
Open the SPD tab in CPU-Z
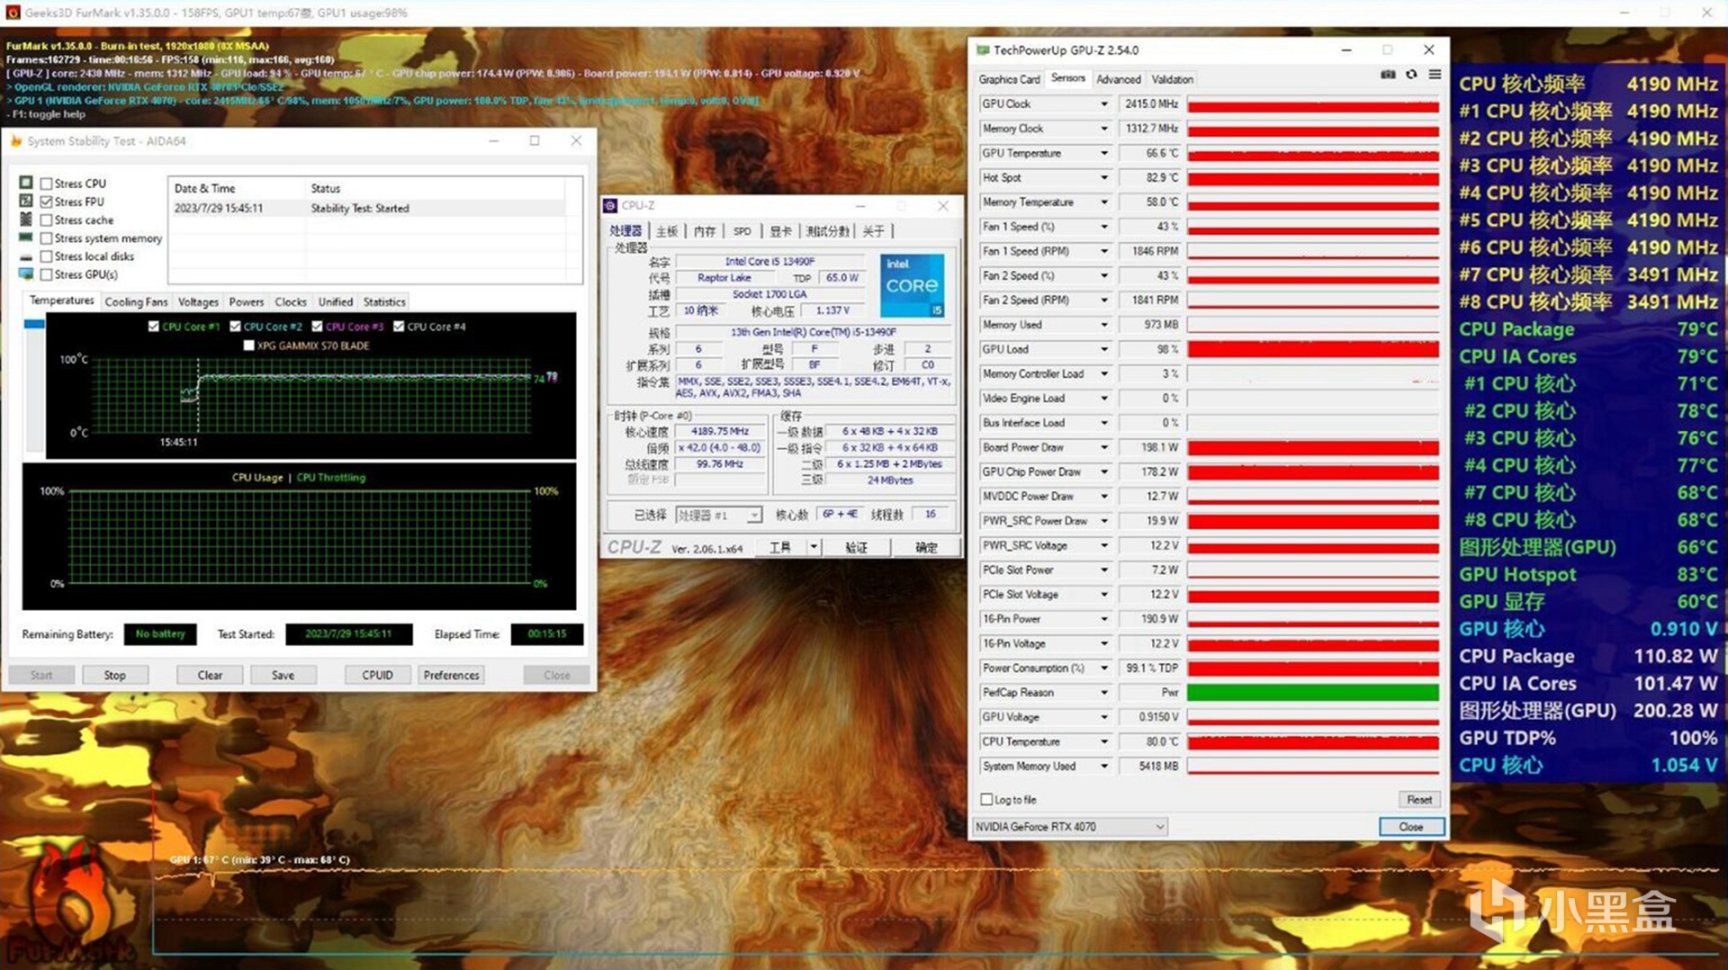[742, 231]
